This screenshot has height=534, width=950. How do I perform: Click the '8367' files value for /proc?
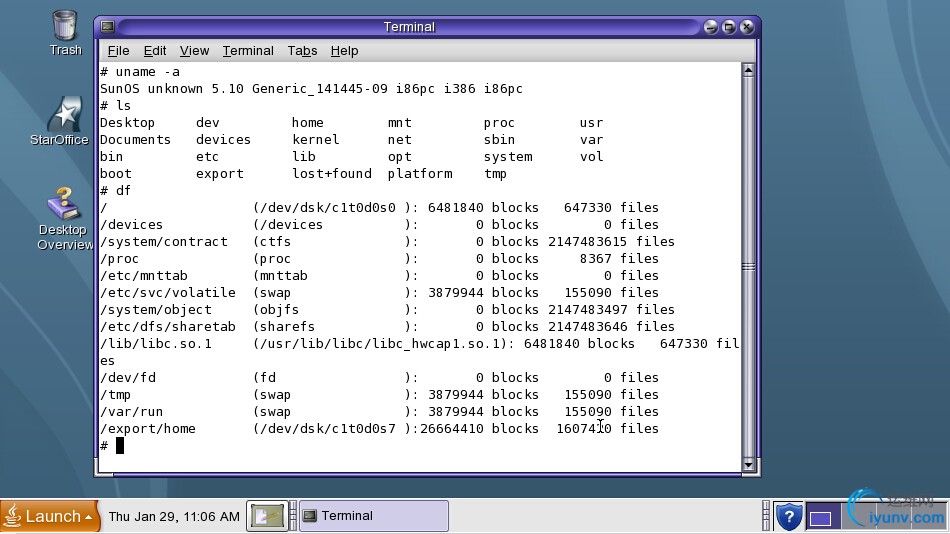(x=596, y=258)
